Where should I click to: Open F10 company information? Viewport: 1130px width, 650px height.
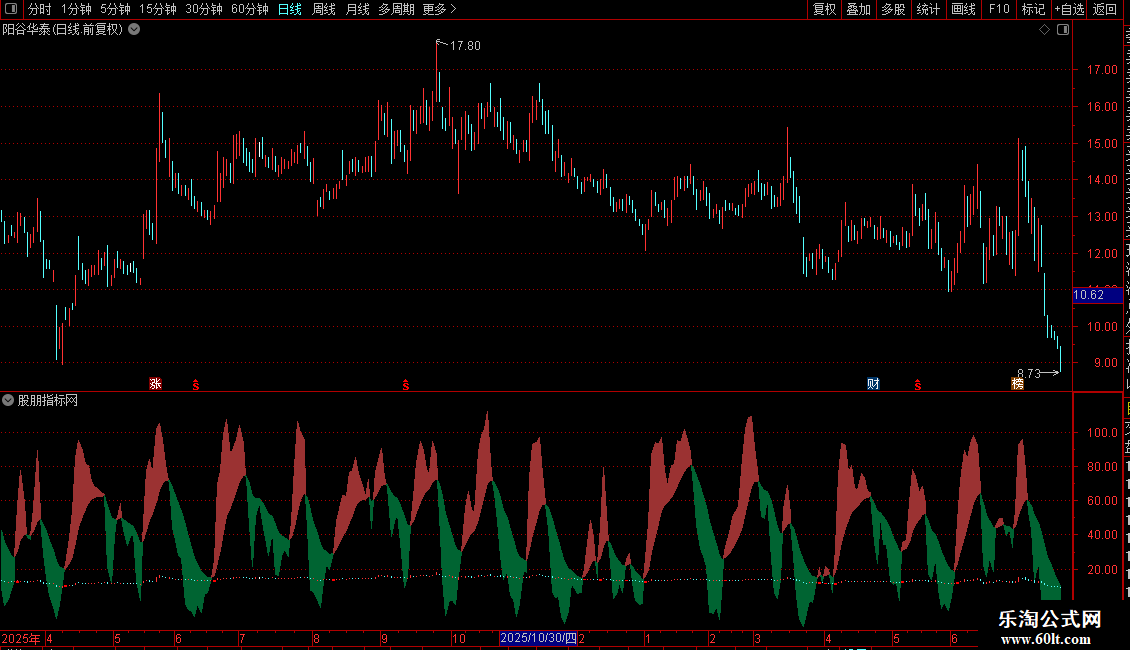pyautogui.click(x=999, y=9)
